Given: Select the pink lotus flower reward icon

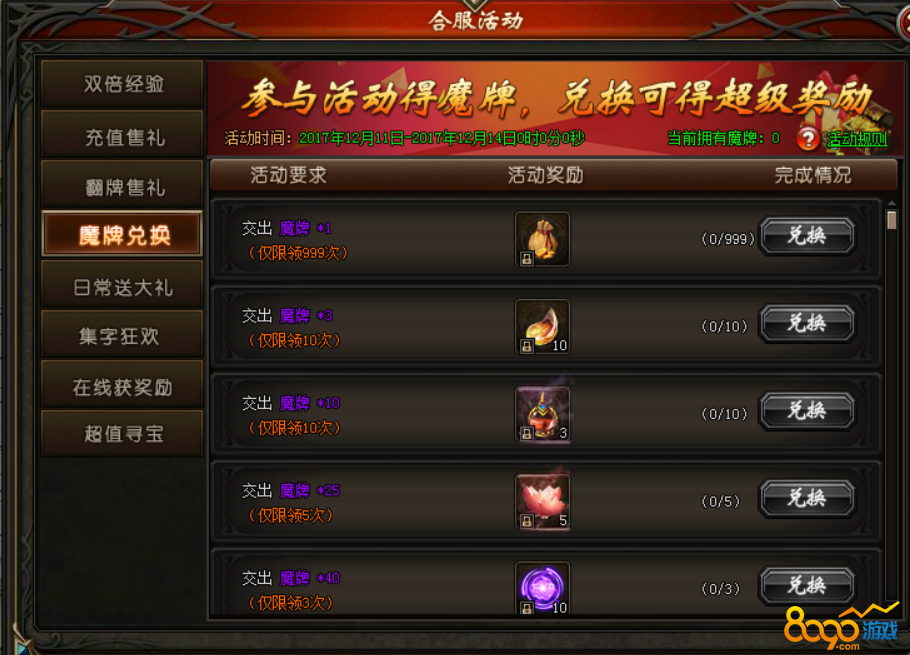Looking at the screenshot, I should click(542, 502).
